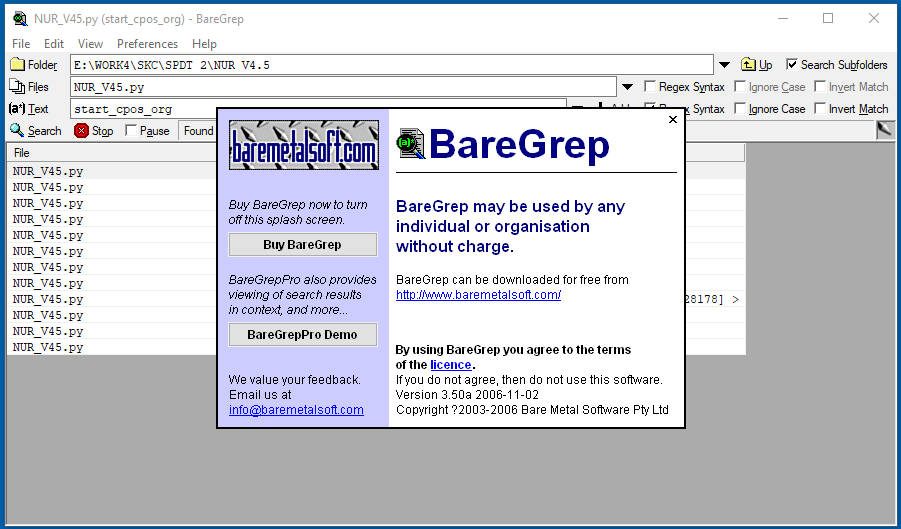Click the info@baremetalsoft.com email link
The width and height of the screenshot is (901, 529).
pos(296,410)
